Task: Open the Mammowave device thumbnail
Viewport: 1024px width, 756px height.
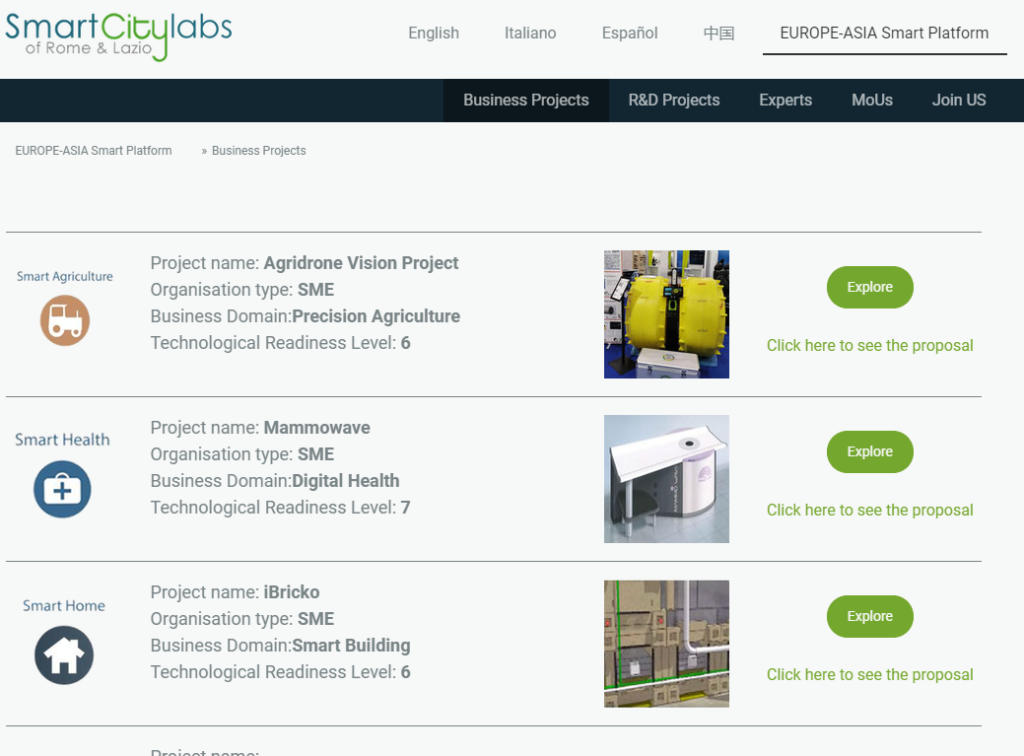Action: (666, 479)
